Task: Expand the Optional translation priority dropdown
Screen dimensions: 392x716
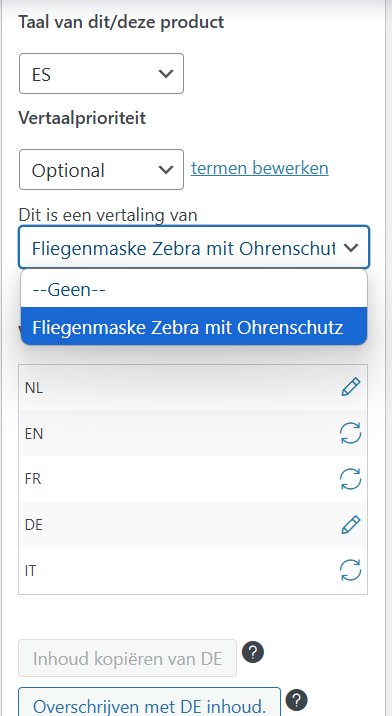Action: 101,169
